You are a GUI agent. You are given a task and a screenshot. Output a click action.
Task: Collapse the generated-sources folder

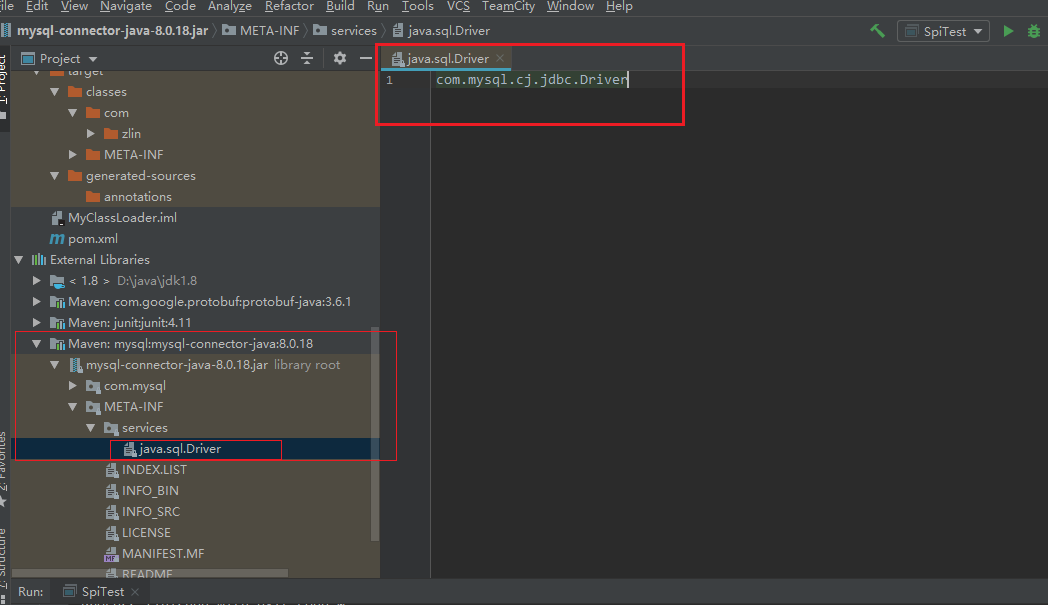coord(55,176)
